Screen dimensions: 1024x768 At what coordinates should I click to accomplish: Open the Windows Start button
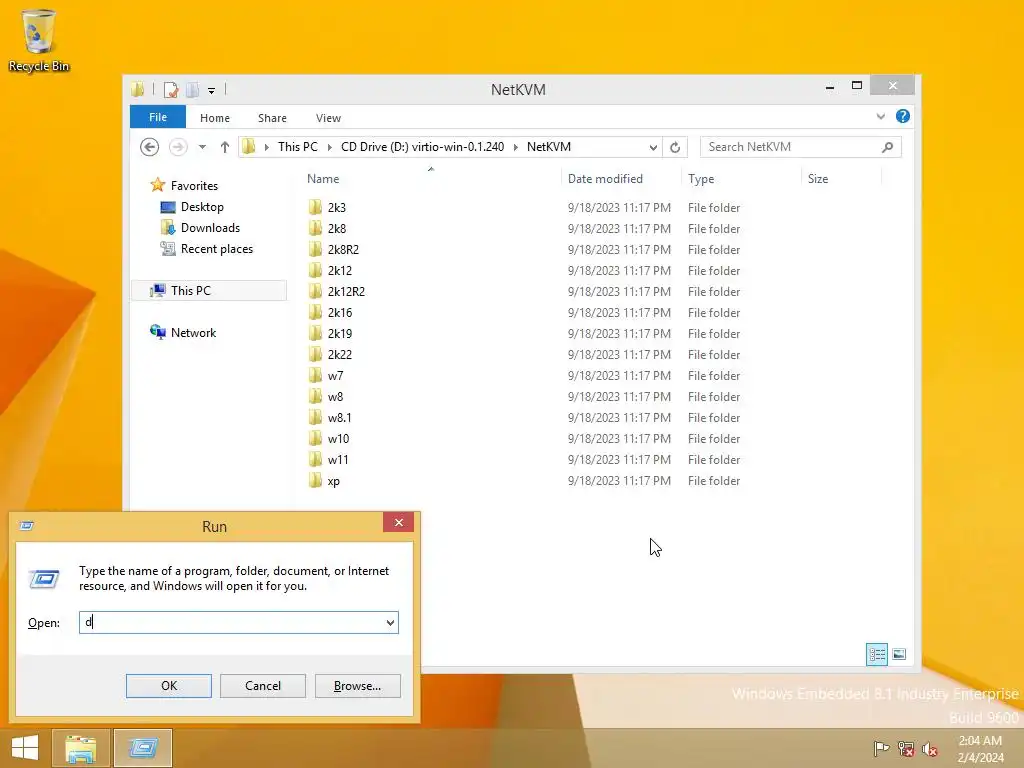click(x=25, y=748)
